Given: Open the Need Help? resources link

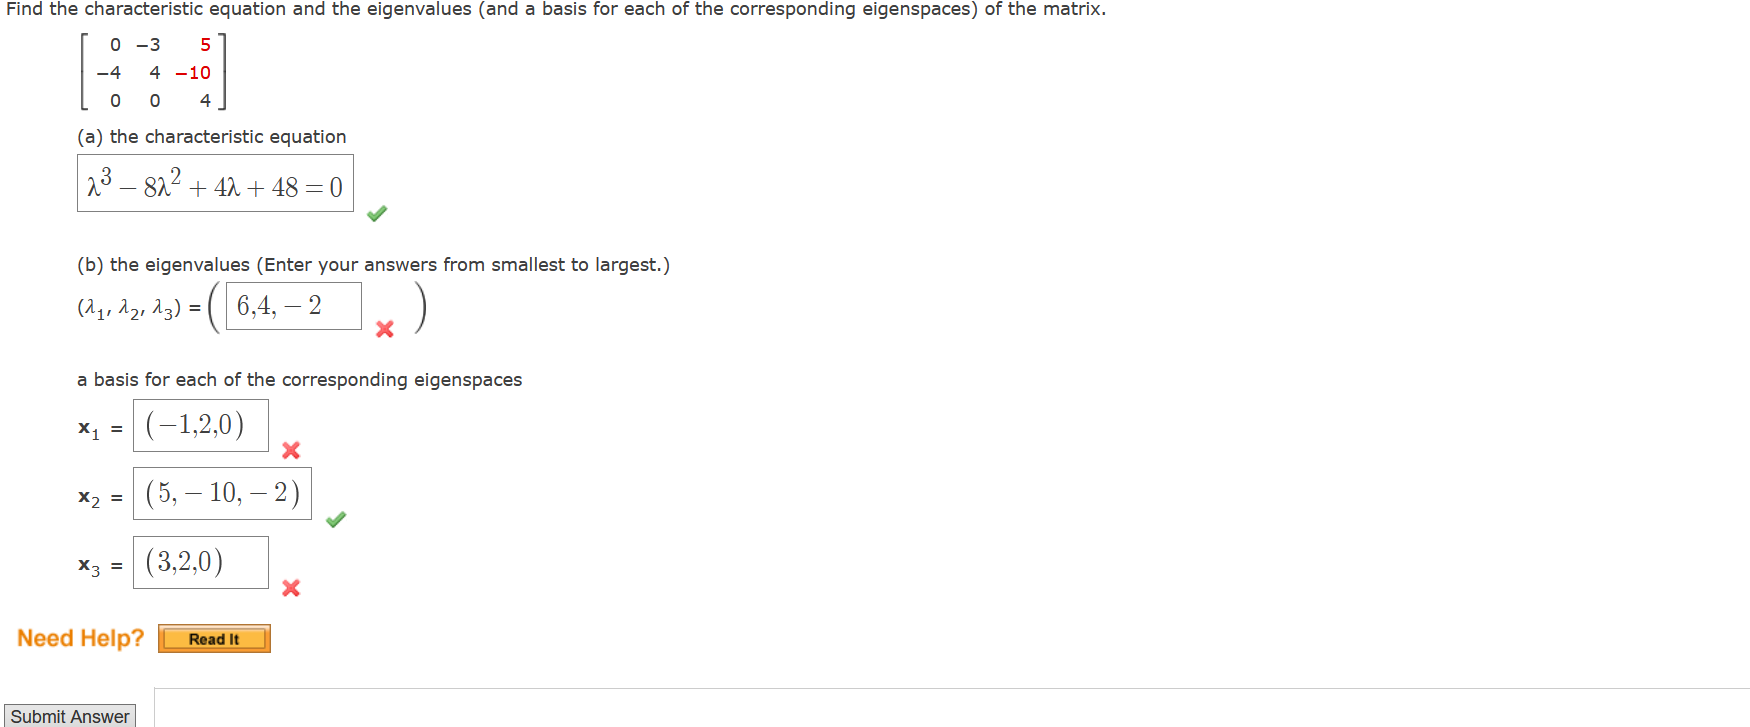Looking at the screenshot, I should click(x=214, y=638).
